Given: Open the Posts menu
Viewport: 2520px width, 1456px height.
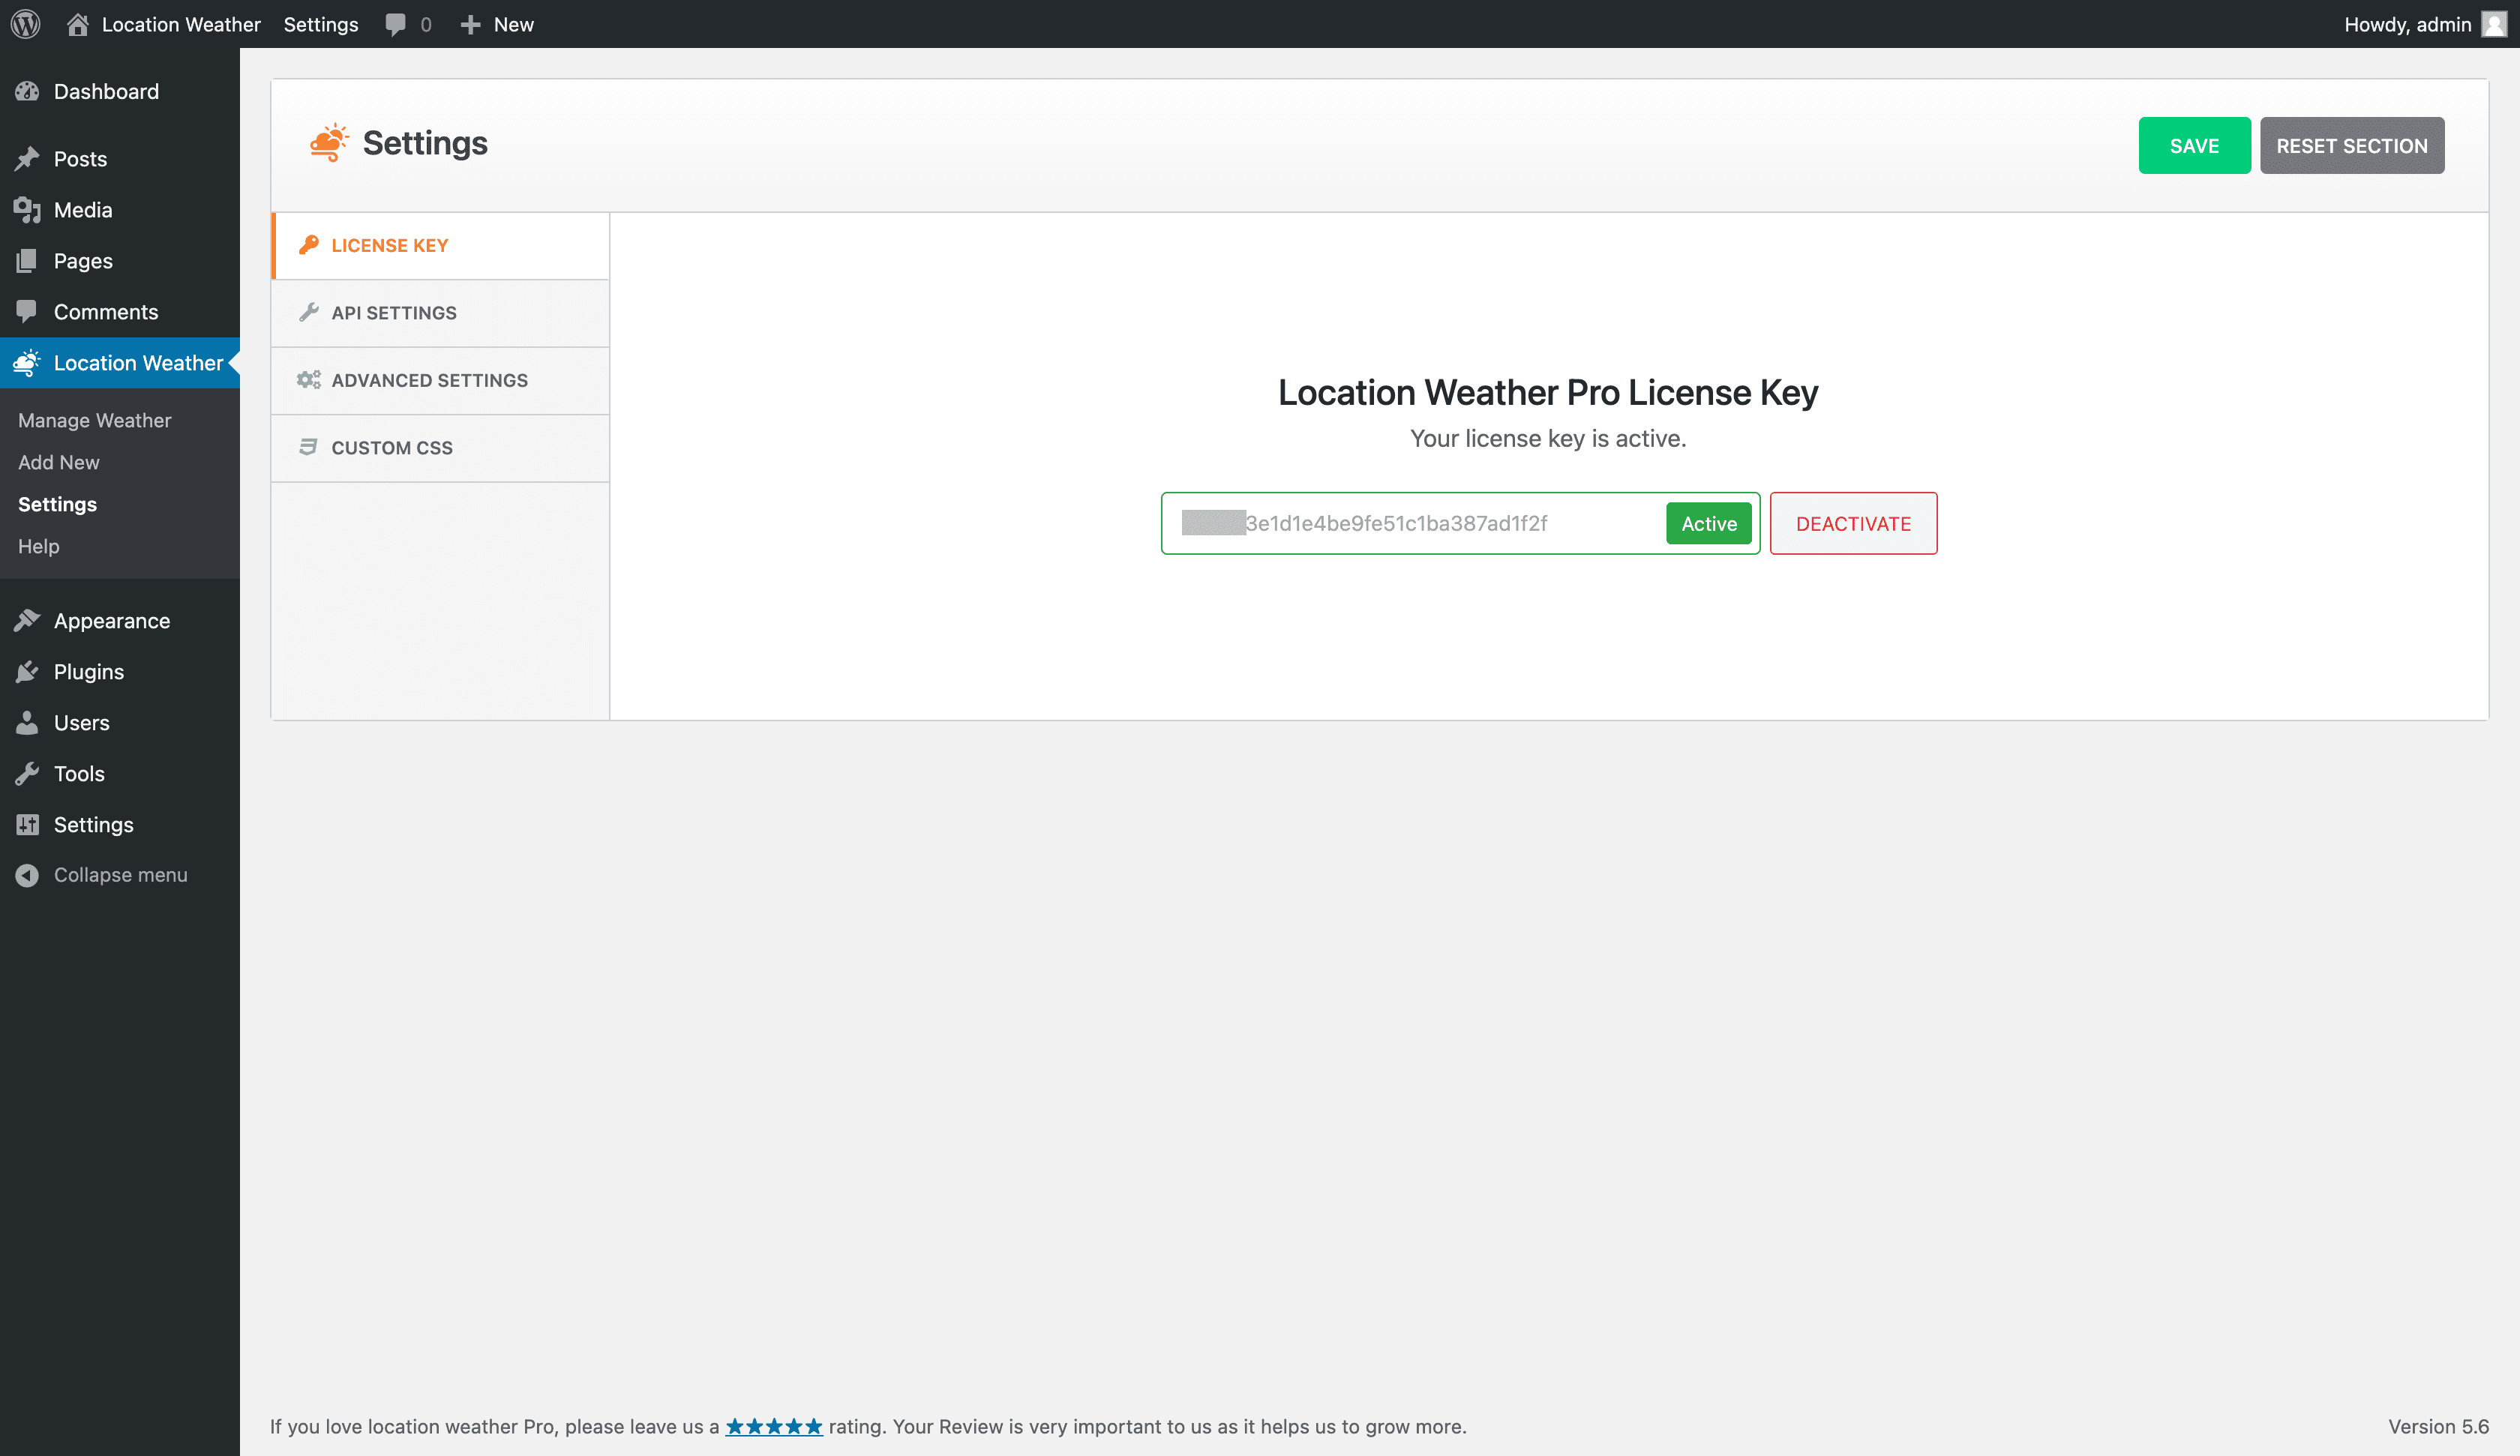Looking at the screenshot, I should point(80,159).
